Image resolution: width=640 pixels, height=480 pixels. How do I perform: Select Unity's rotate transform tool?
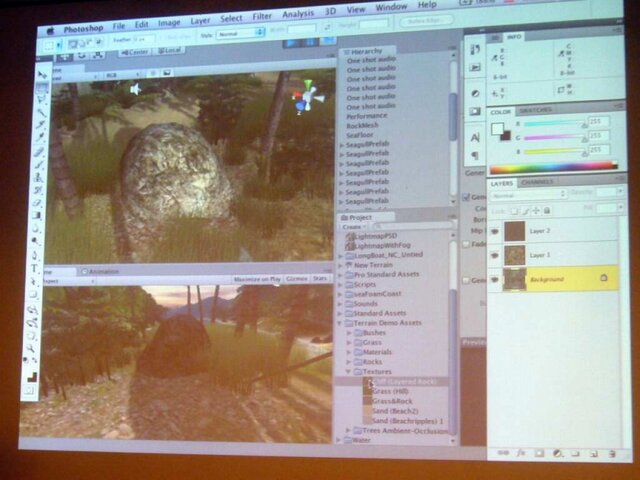(x=82, y=55)
